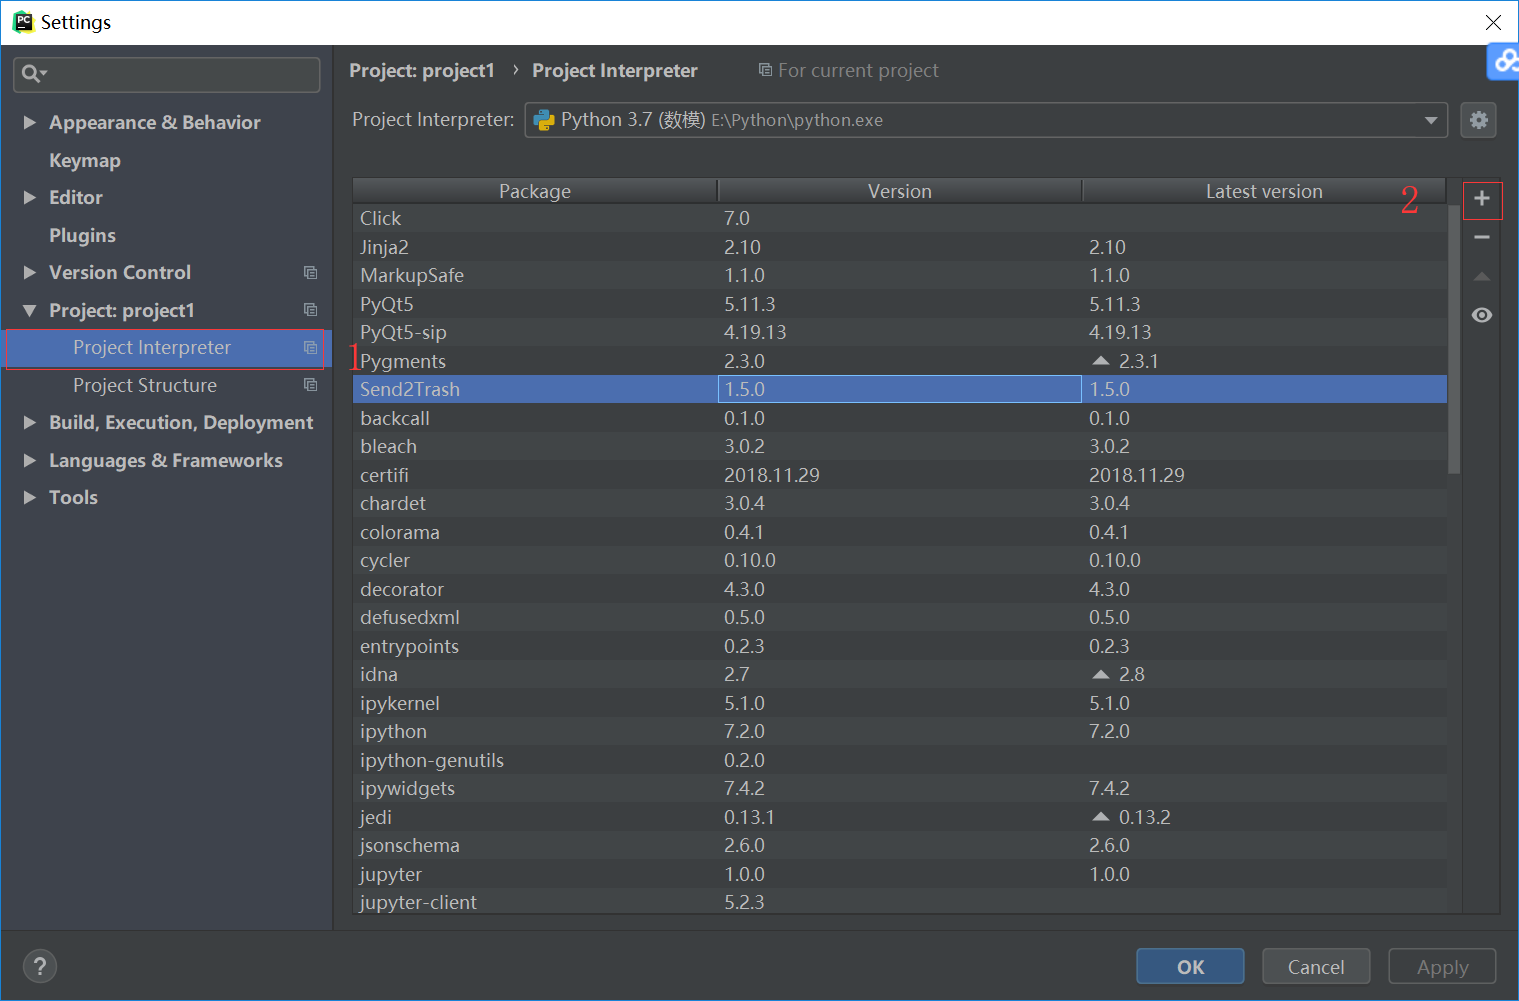The height and width of the screenshot is (1001, 1519).
Task: Select Plugins in settings tree
Action: [82, 235]
